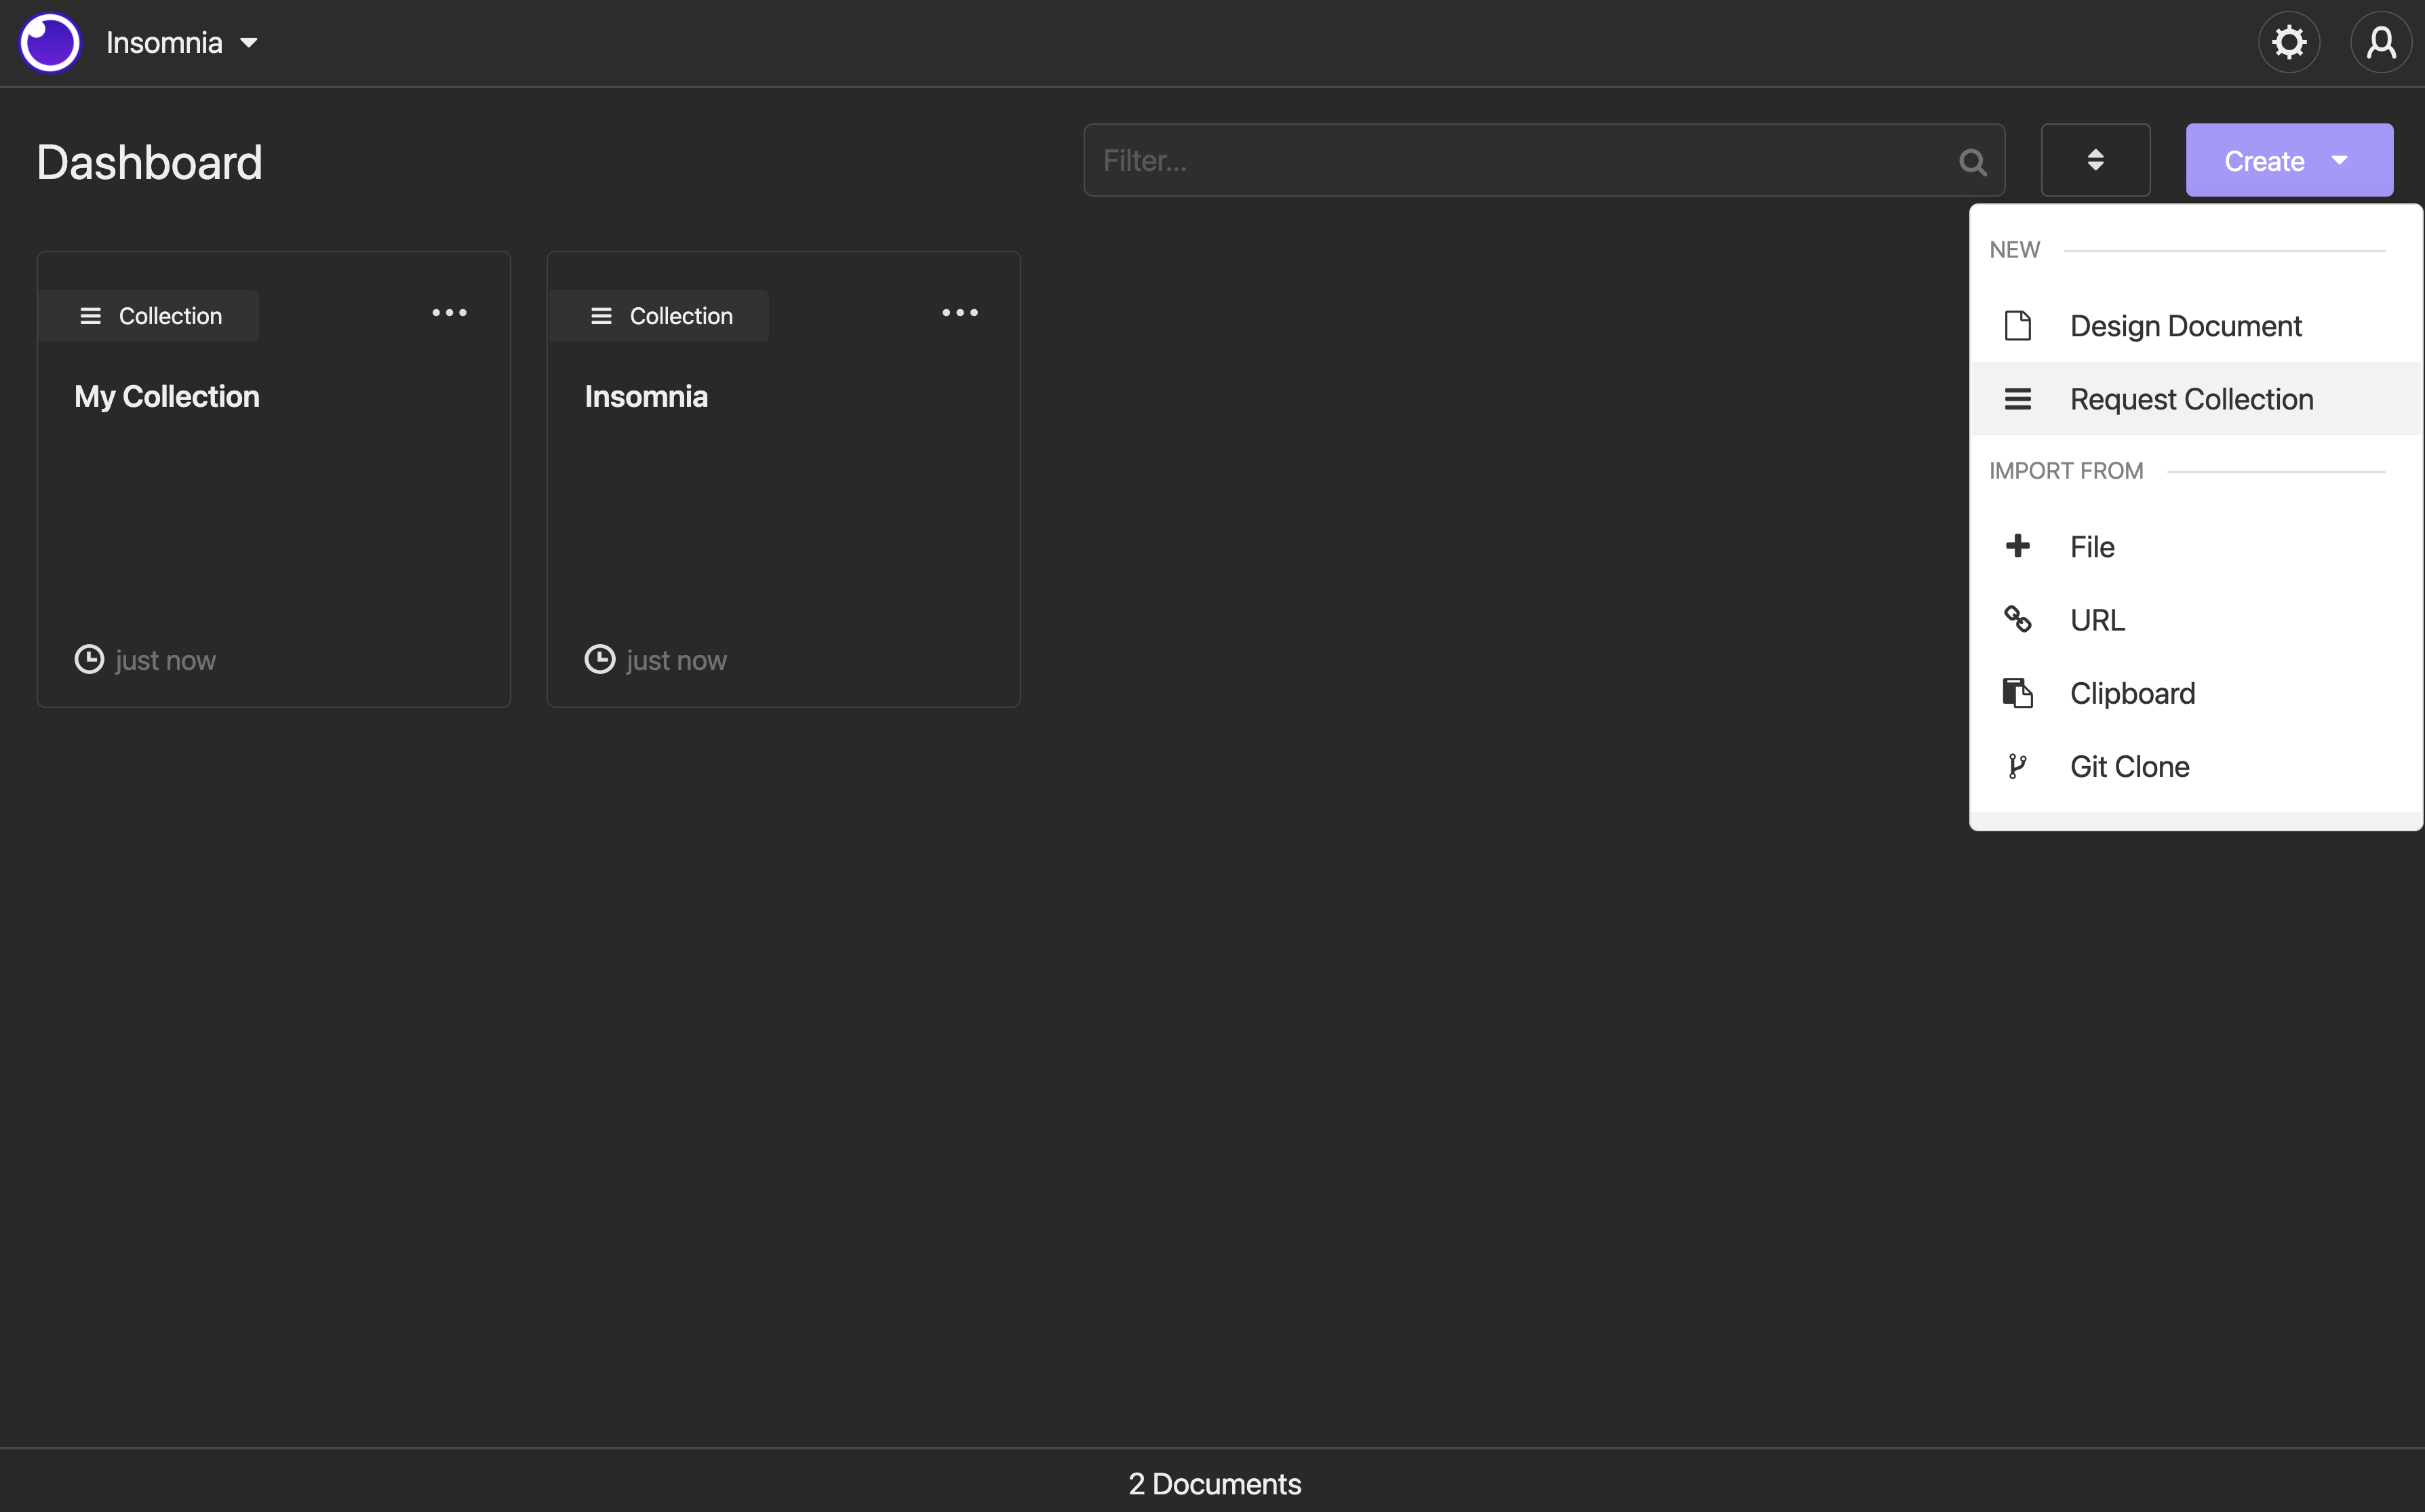Open the user account icon
This screenshot has width=2425, height=1512.
tap(2381, 43)
